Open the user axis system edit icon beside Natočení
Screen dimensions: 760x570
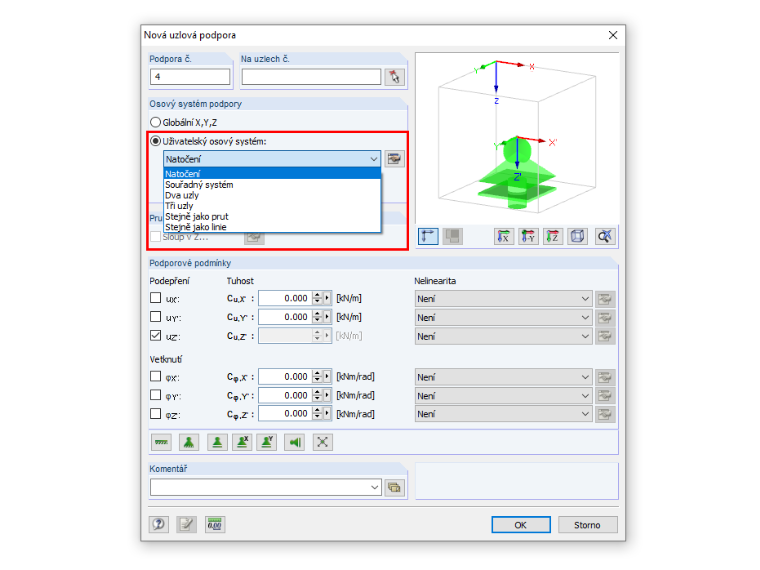[x=395, y=158]
